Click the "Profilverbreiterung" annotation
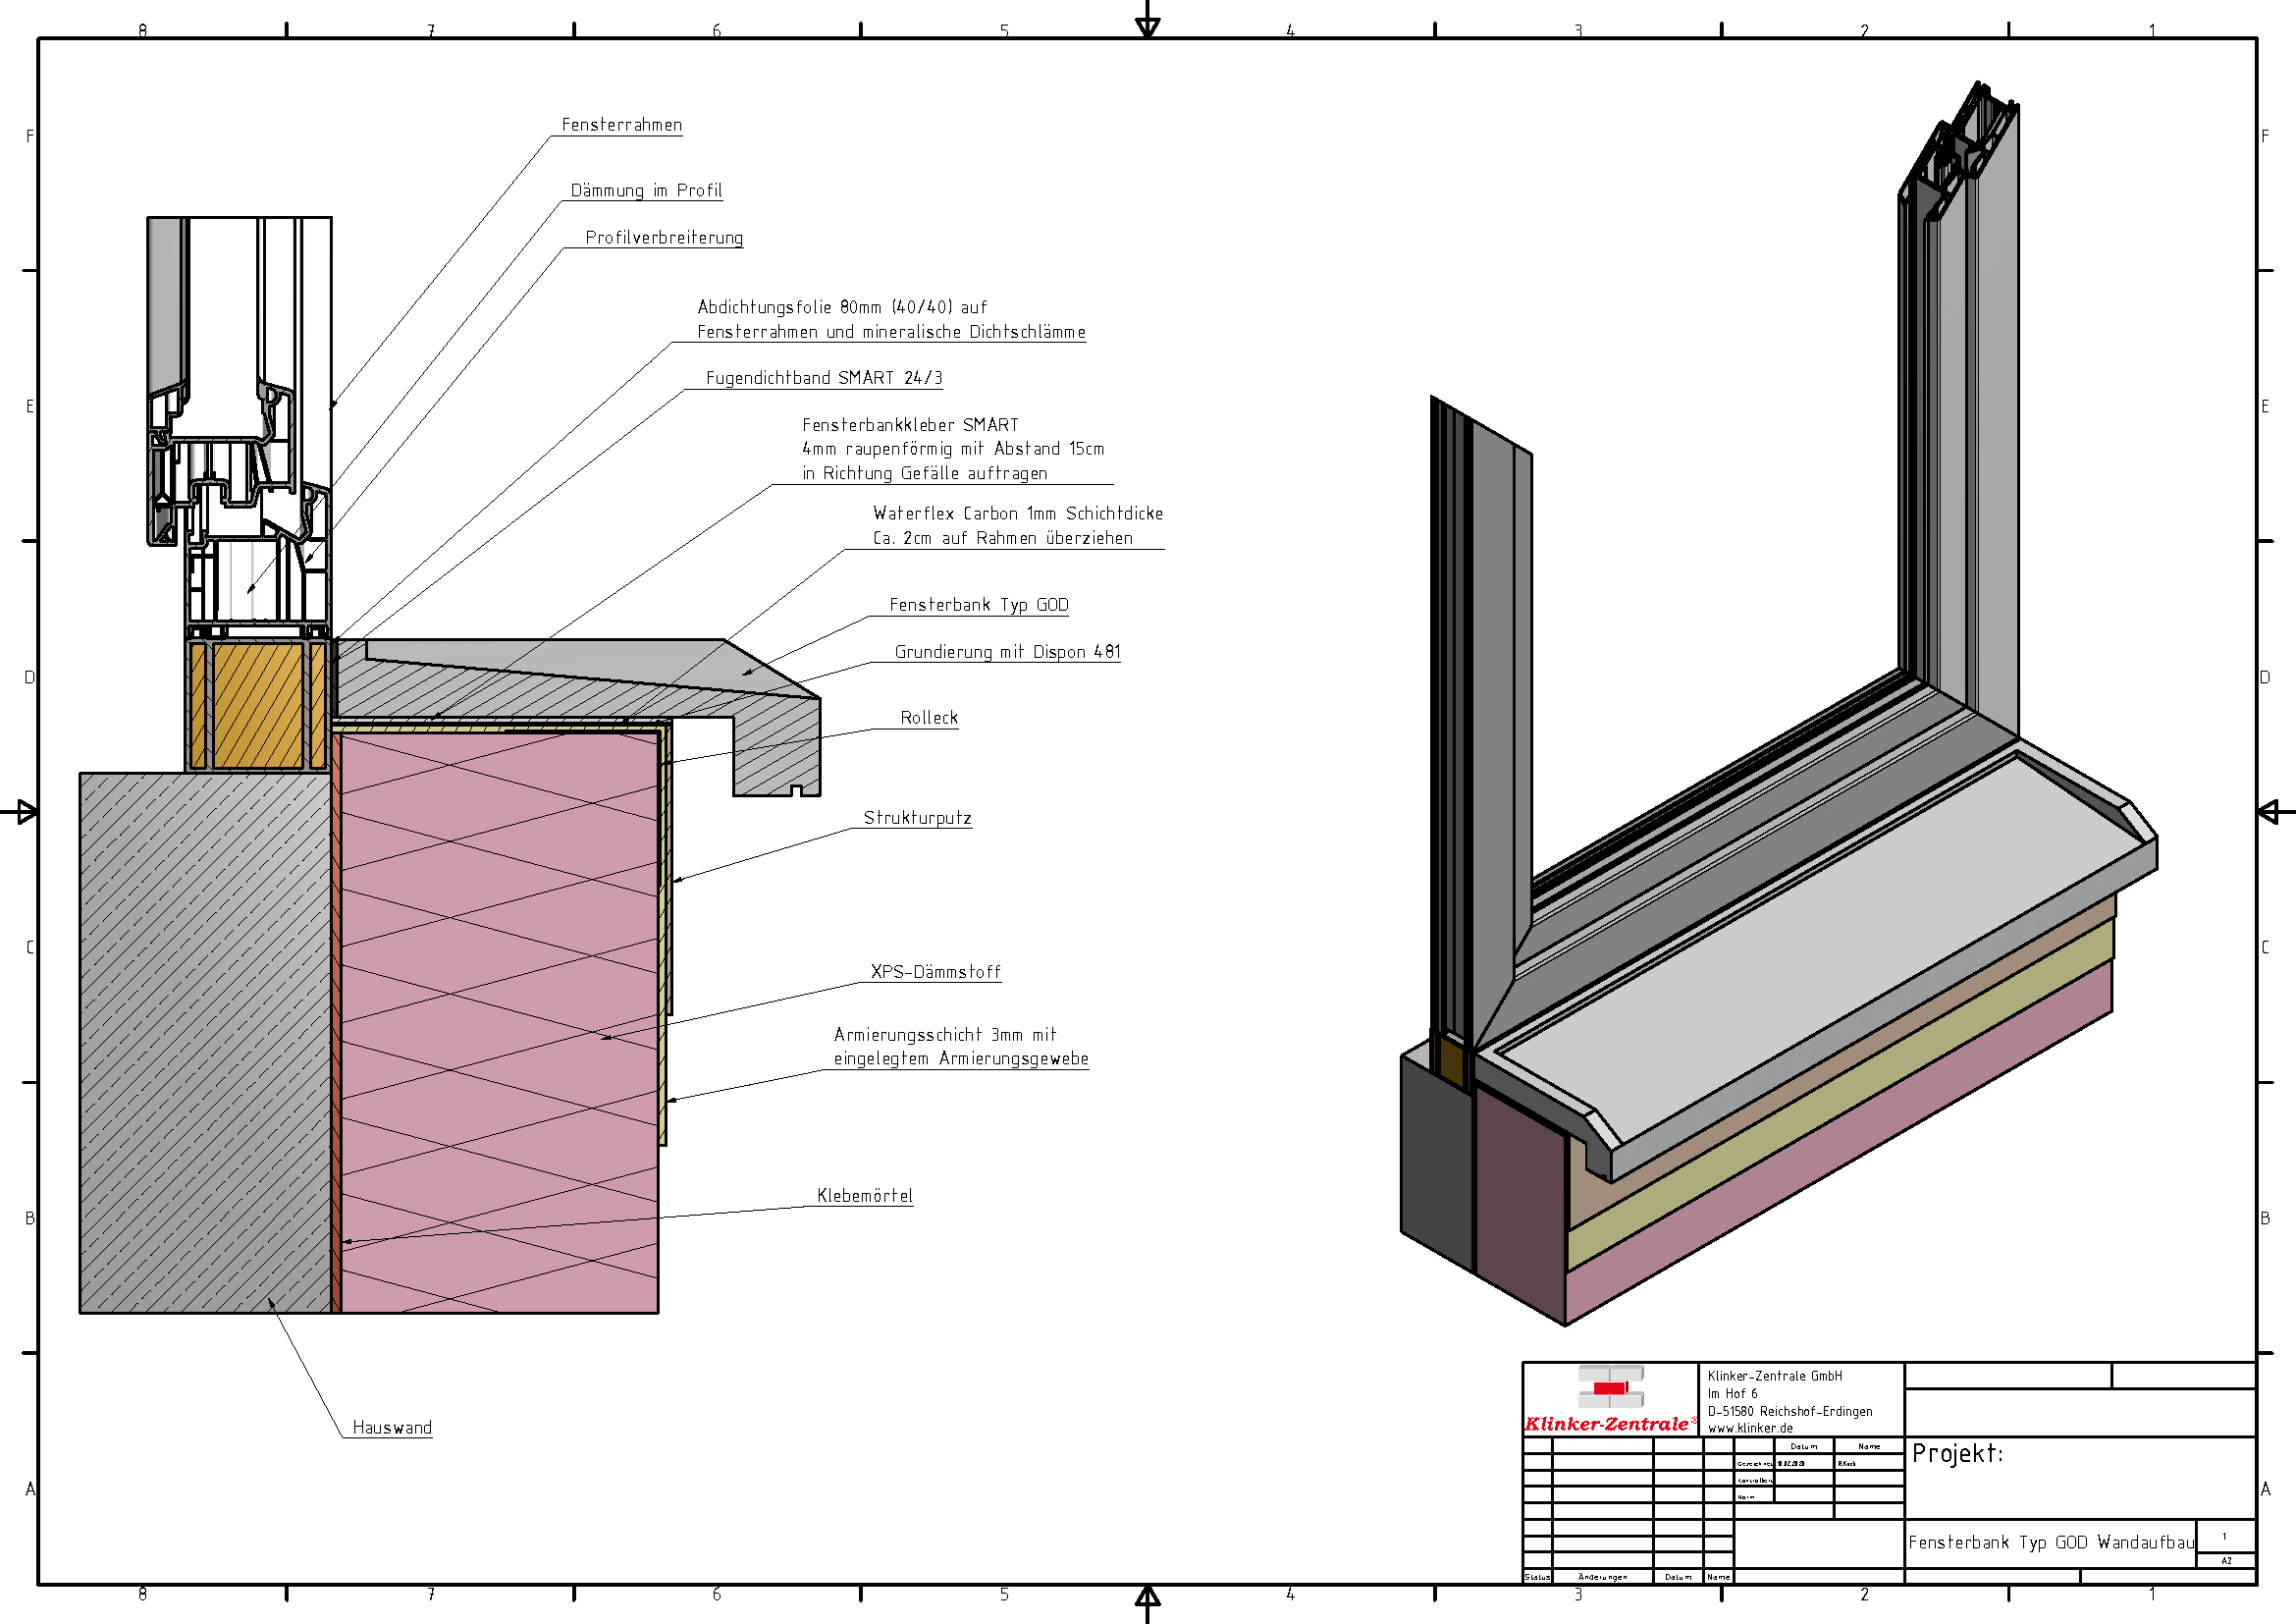The width and height of the screenshot is (2296, 1624). pyautogui.click(x=664, y=237)
